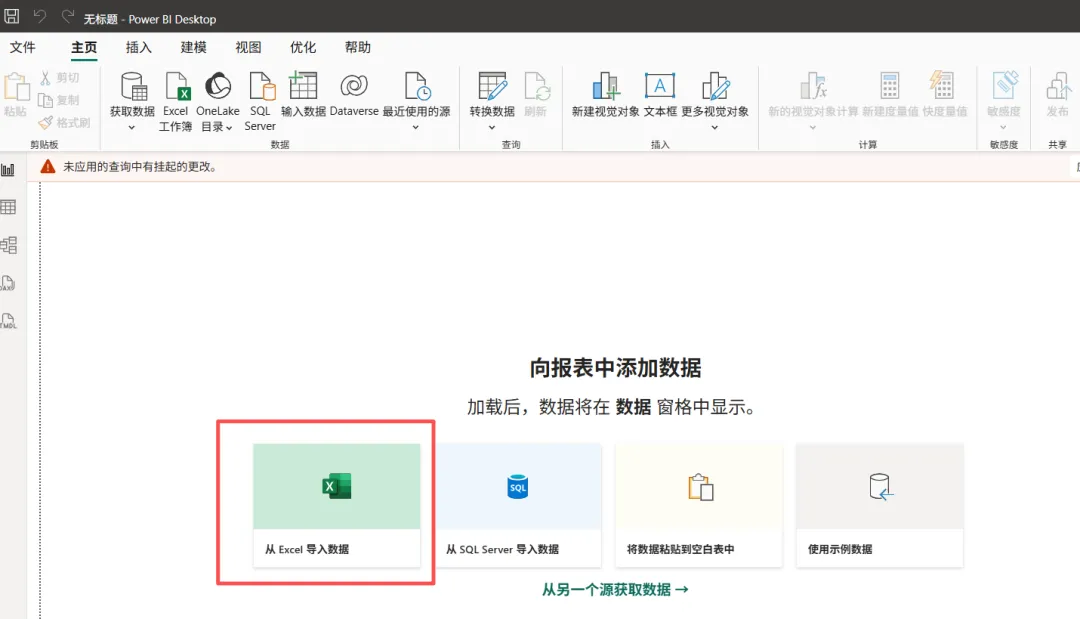Expand the OneLake 目录 dropdown chevron
The image size is (1080, 619).
pyautogui.click(x=229, y=127)
